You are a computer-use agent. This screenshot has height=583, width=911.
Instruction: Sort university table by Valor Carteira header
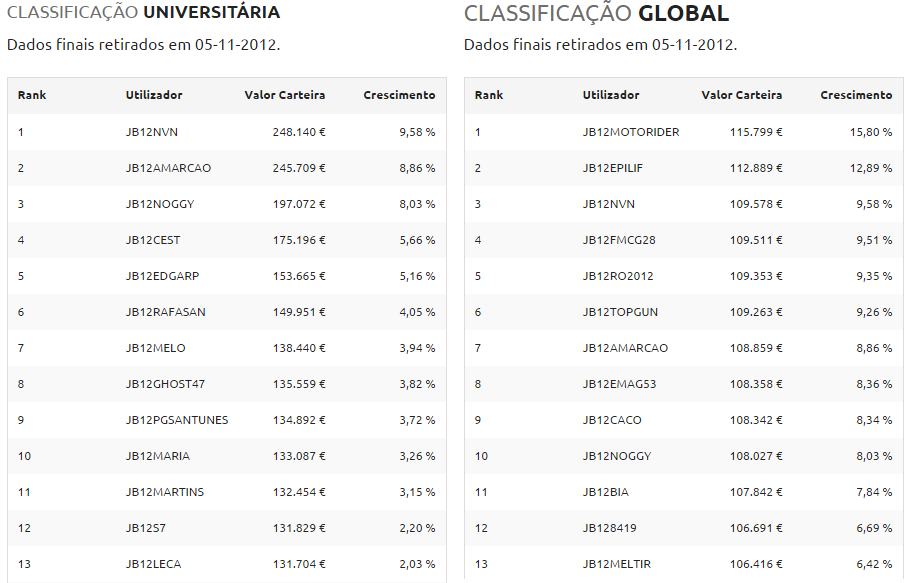point(285,96)
